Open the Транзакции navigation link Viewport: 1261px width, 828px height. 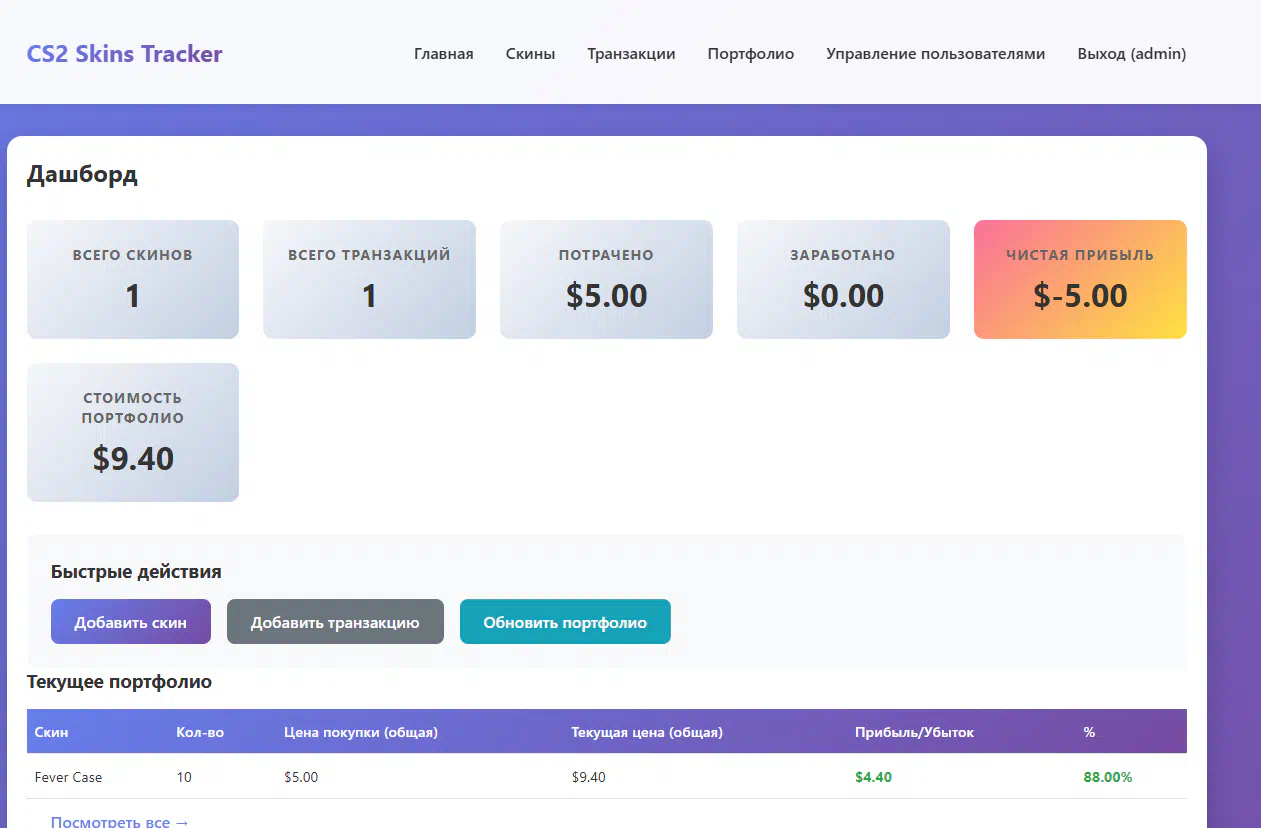click(x=631, y=54)
